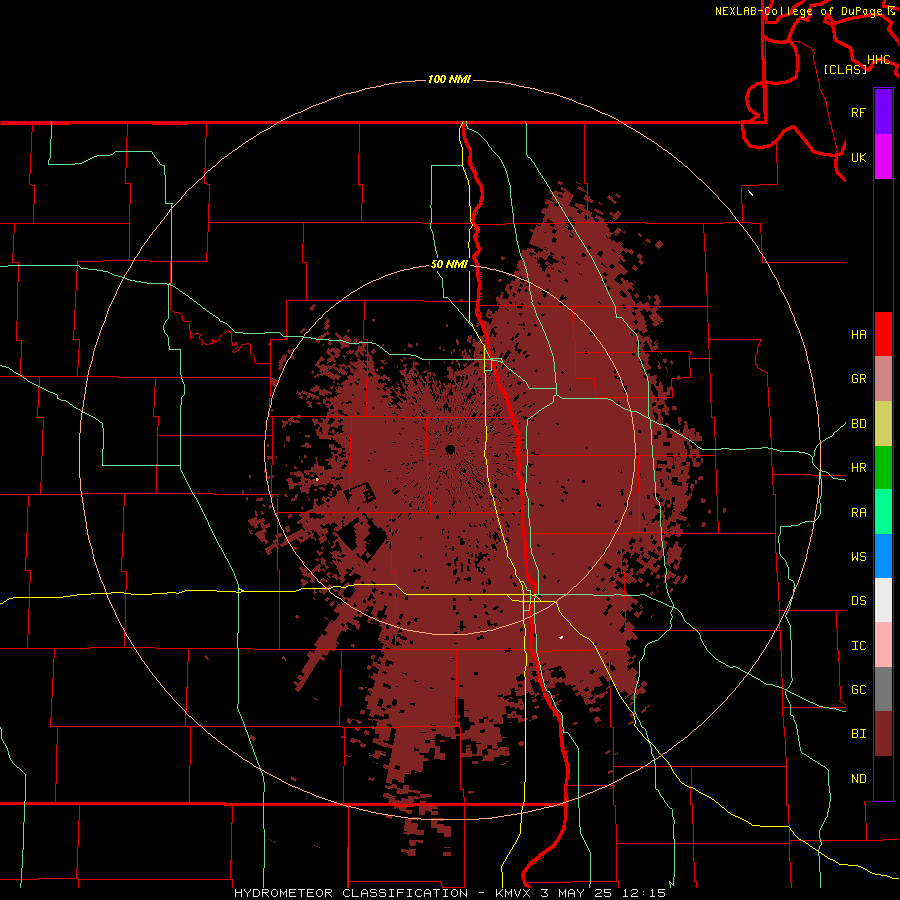Click the HR green legend swatch
Viewport: 900px width, 900px height.
883,467
